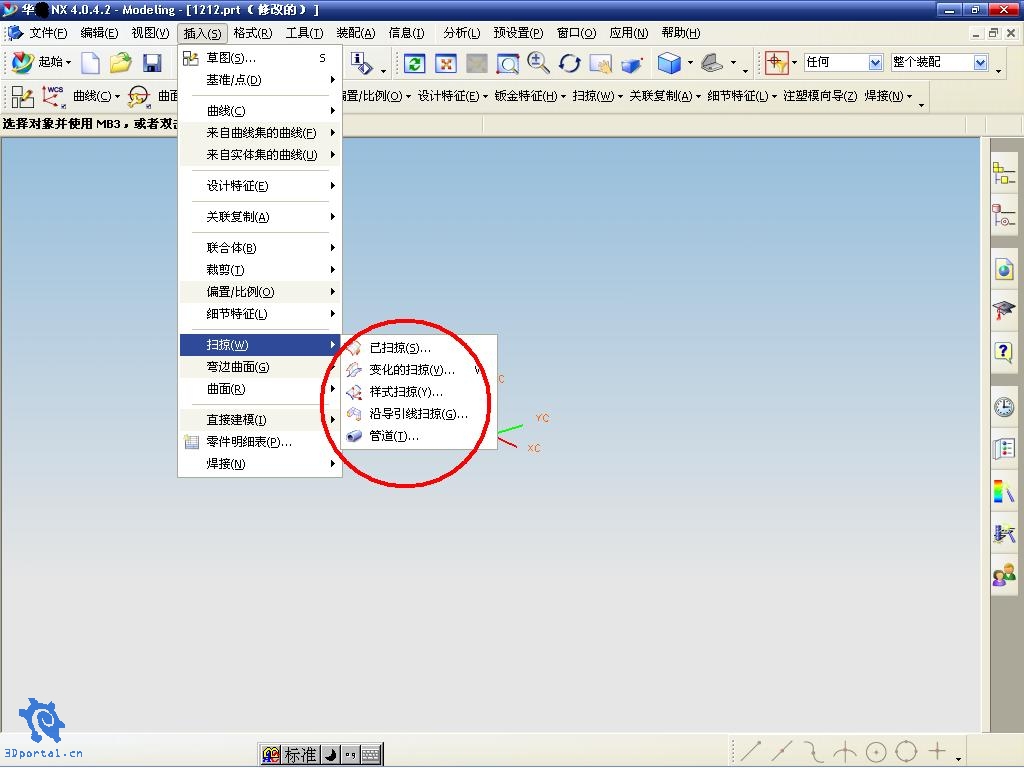Open the 装配(A) menu
Image resolution: width=1024 pixels, height=768 pixels.
(356, 33)
